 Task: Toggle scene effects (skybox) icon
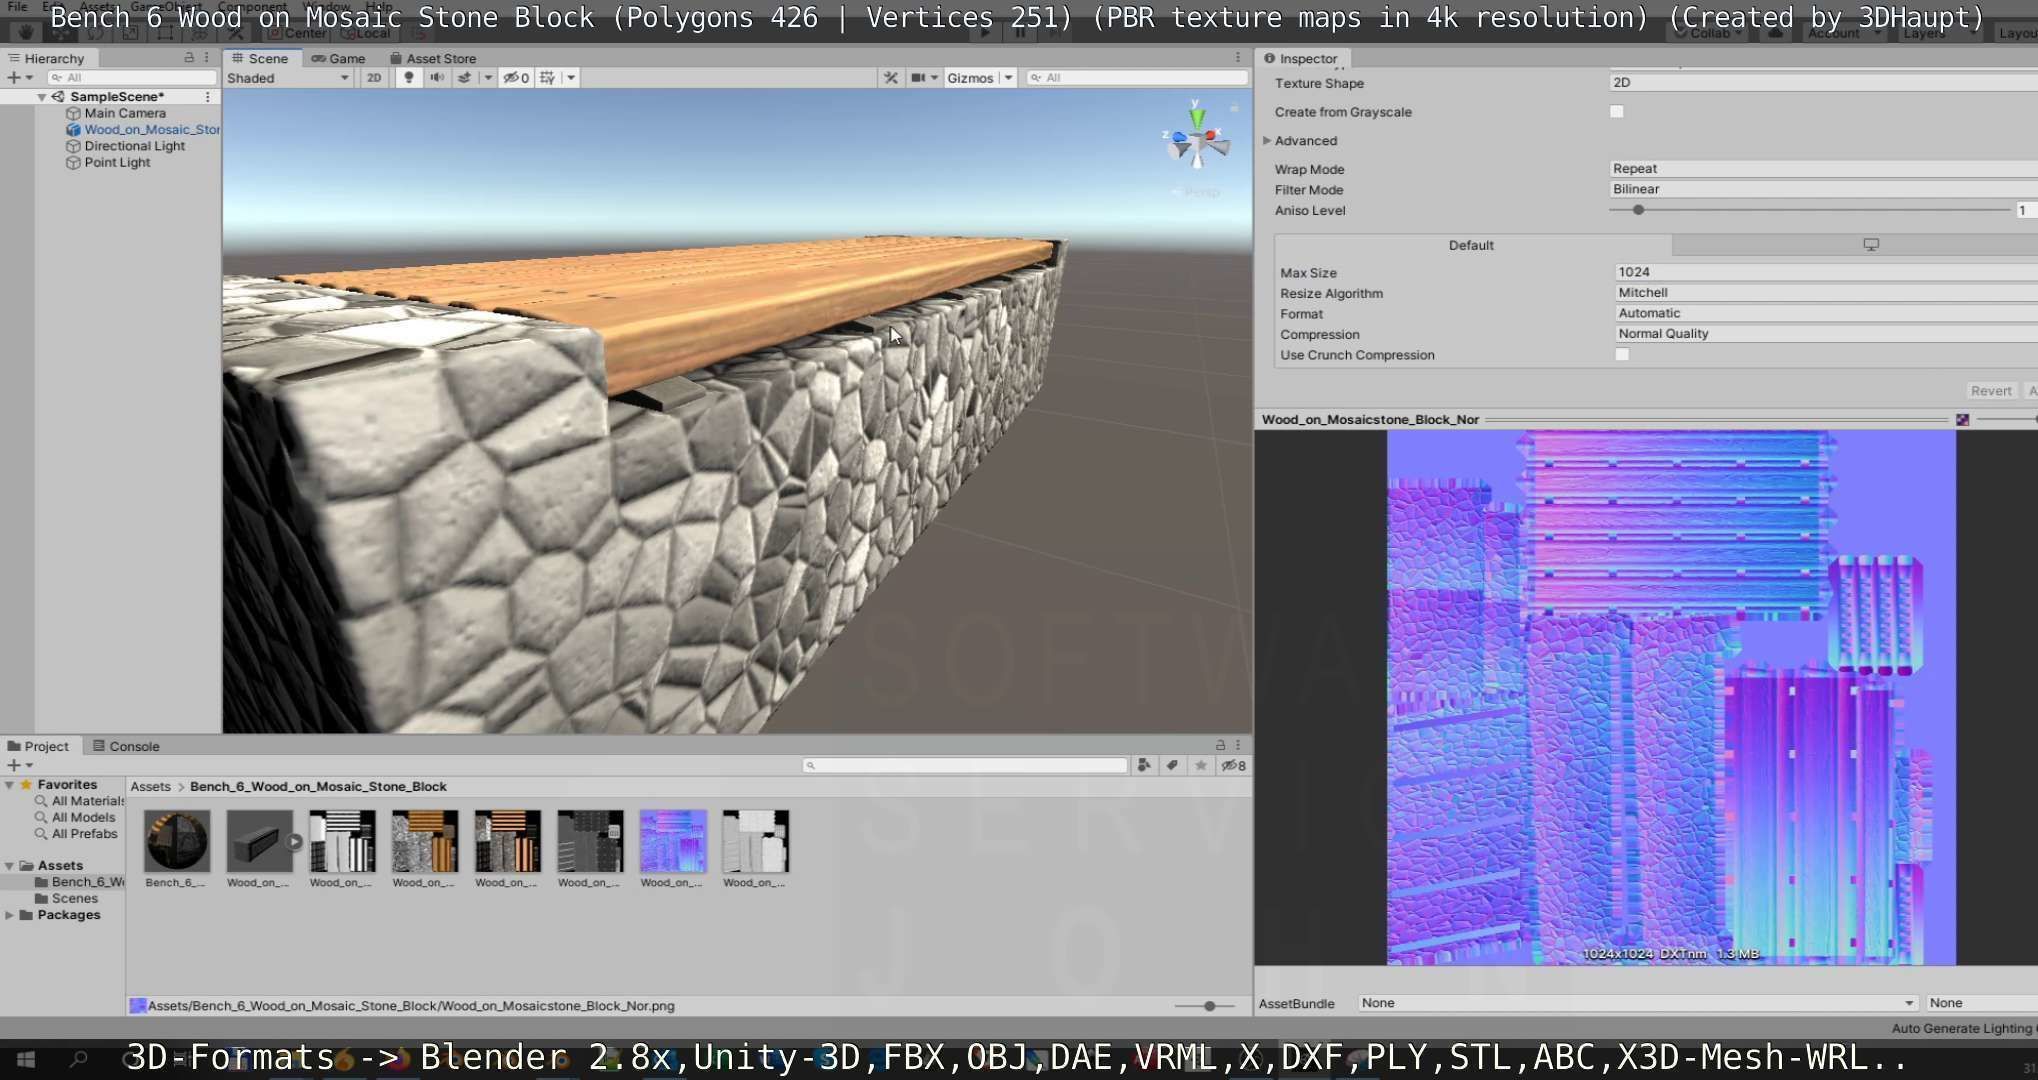click(x=464, y=77)
